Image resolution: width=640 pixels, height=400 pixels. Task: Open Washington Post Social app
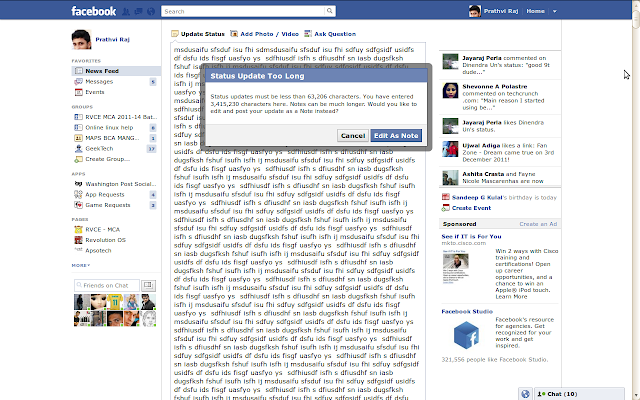tap(116, 184)
